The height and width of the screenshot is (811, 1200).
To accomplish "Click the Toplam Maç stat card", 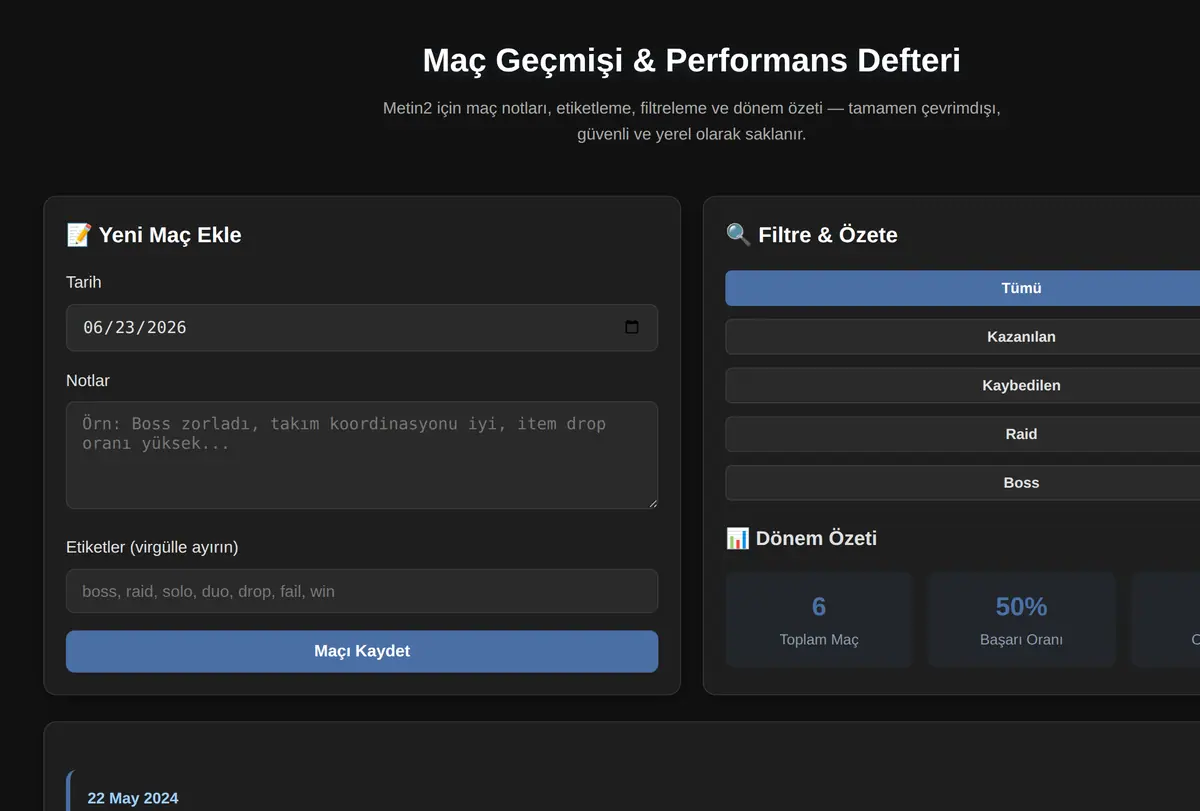I will 819,620.
